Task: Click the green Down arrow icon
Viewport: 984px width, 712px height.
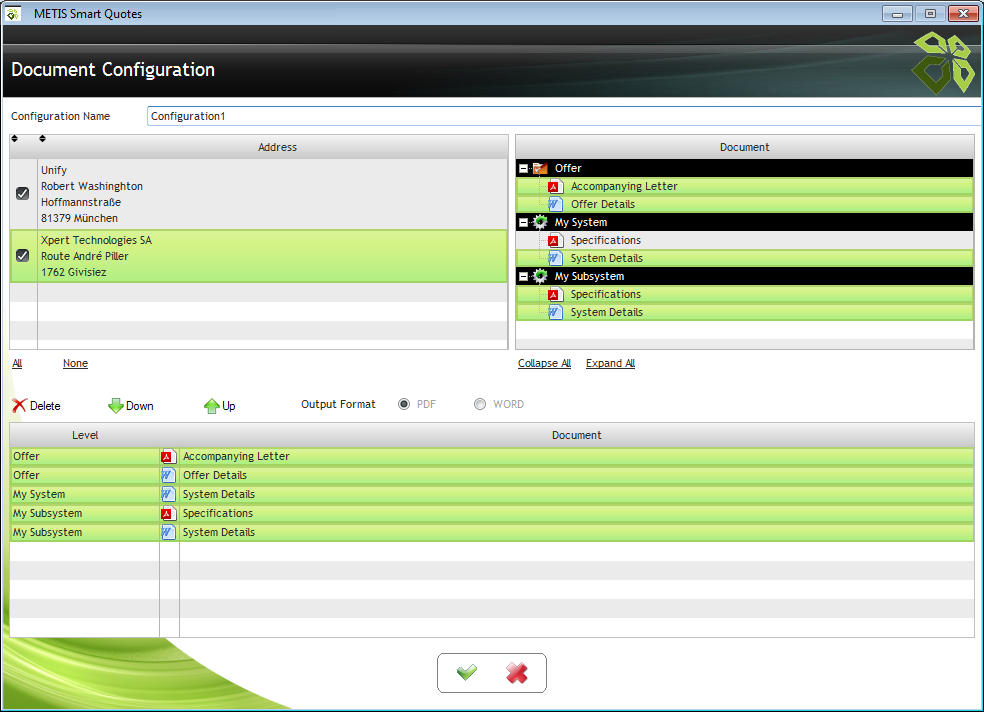Action: (x=116, y=406)
